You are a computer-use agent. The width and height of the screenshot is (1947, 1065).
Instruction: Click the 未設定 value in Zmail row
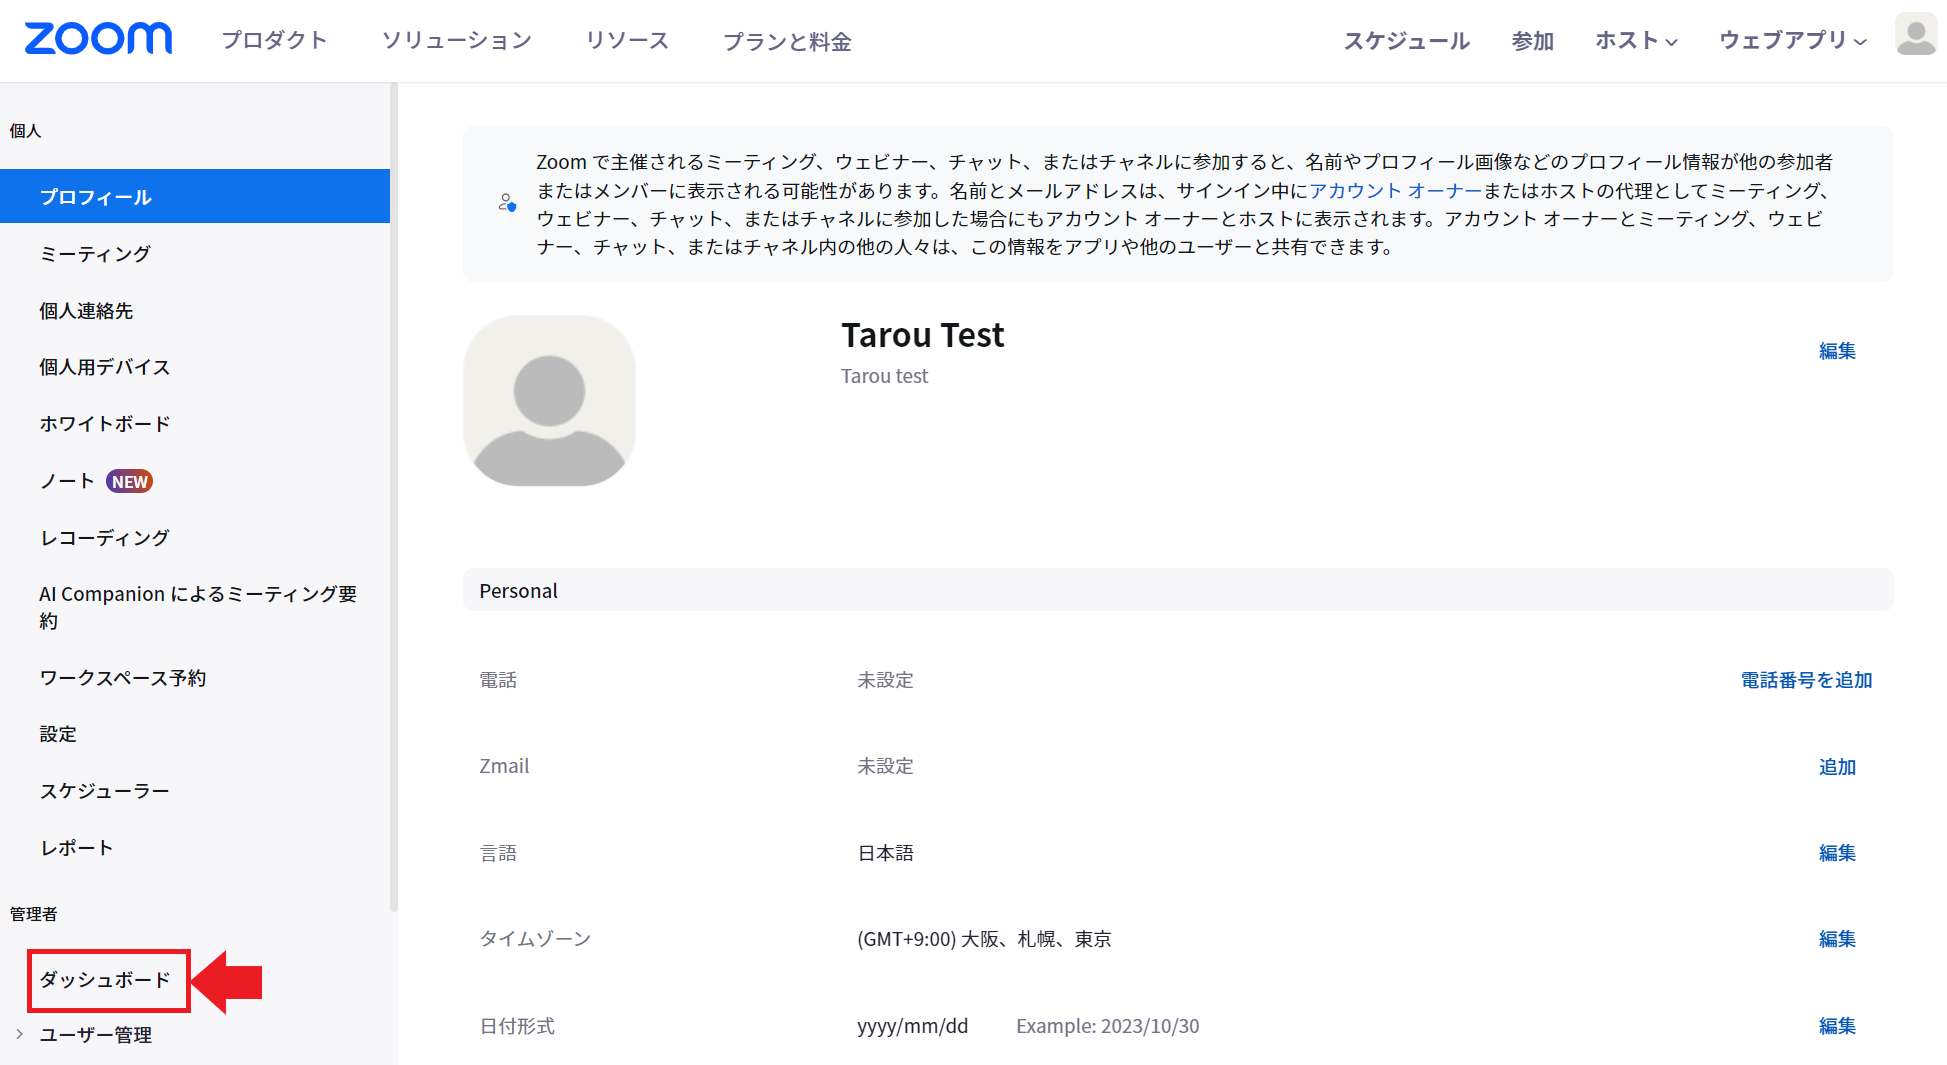click(x=885, y=766)
